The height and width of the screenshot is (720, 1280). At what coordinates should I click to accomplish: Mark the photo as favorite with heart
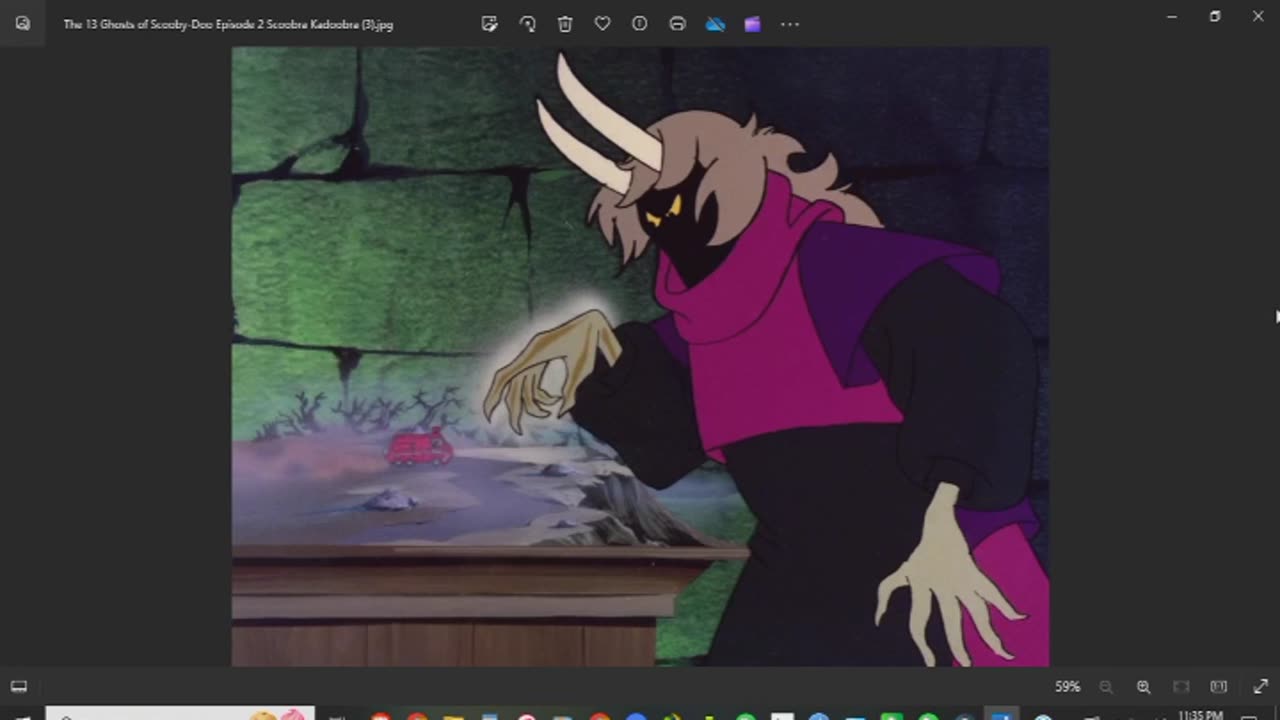[x=602, y=24]
